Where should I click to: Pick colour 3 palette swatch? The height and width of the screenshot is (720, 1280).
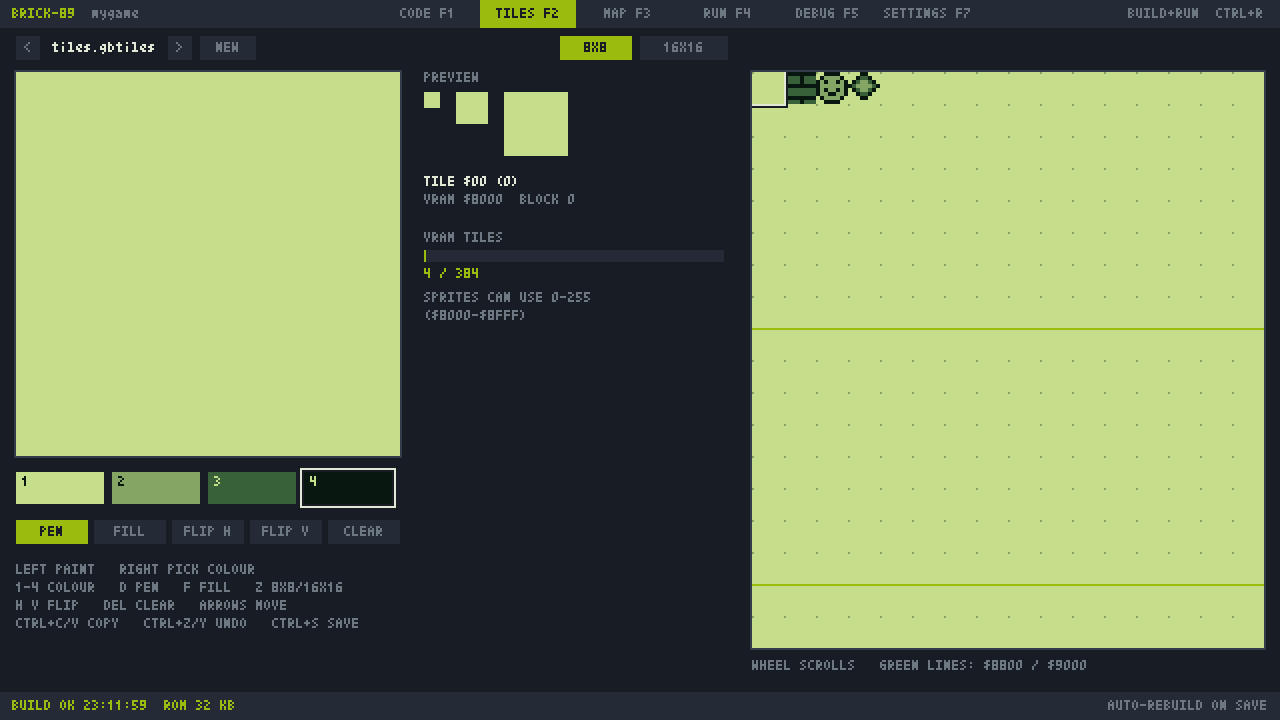[x=252, y=488]
